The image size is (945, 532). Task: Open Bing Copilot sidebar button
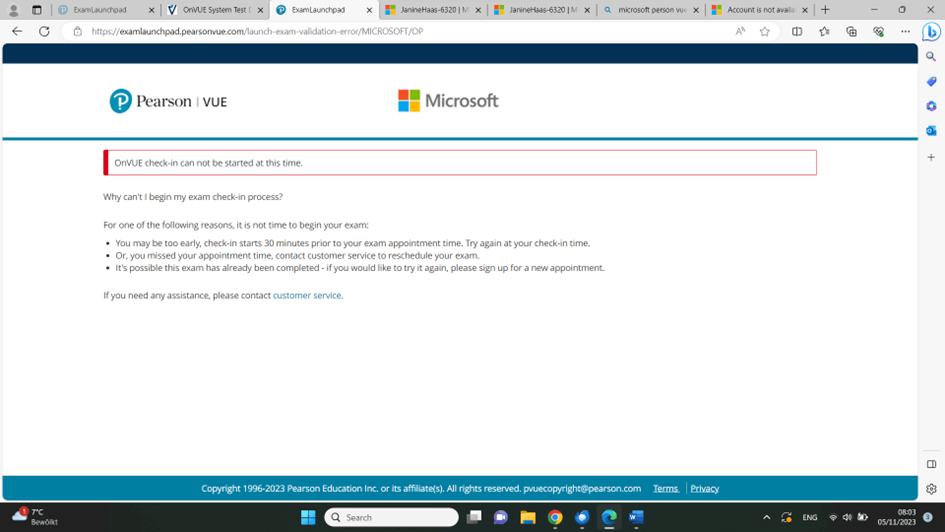pos(931,31)
